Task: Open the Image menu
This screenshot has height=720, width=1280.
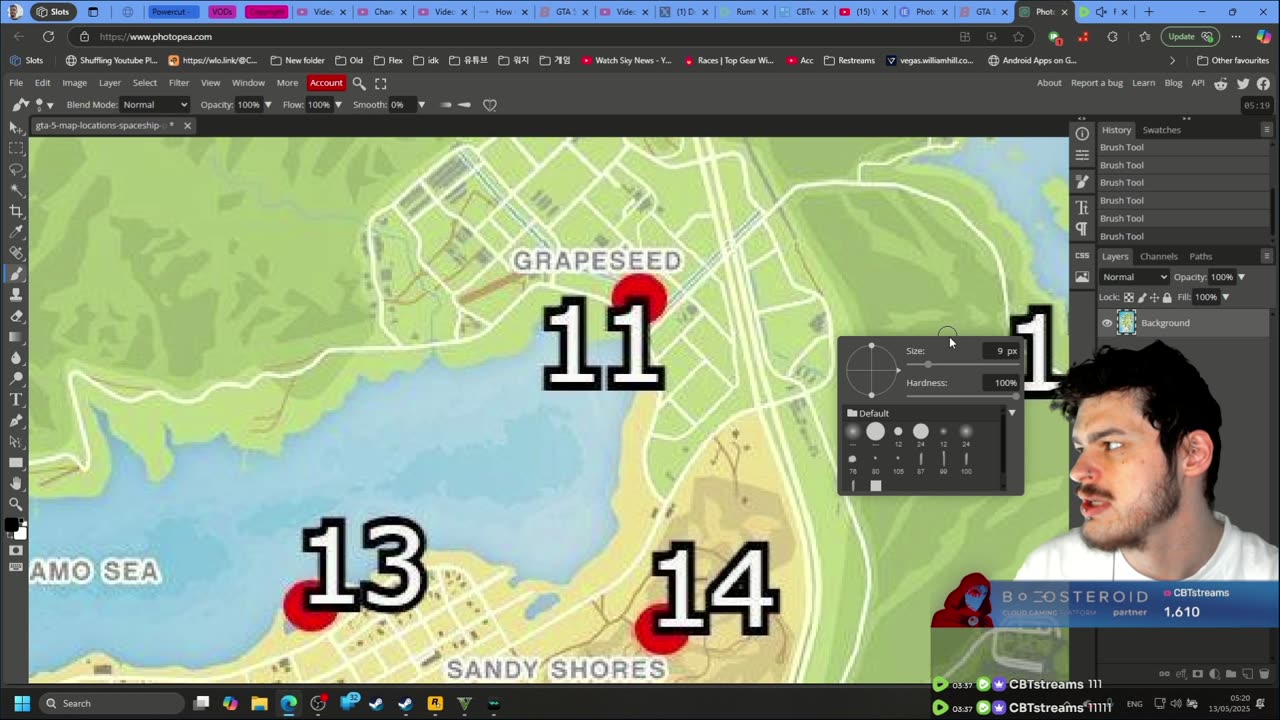Action: [x=74, y=83]
